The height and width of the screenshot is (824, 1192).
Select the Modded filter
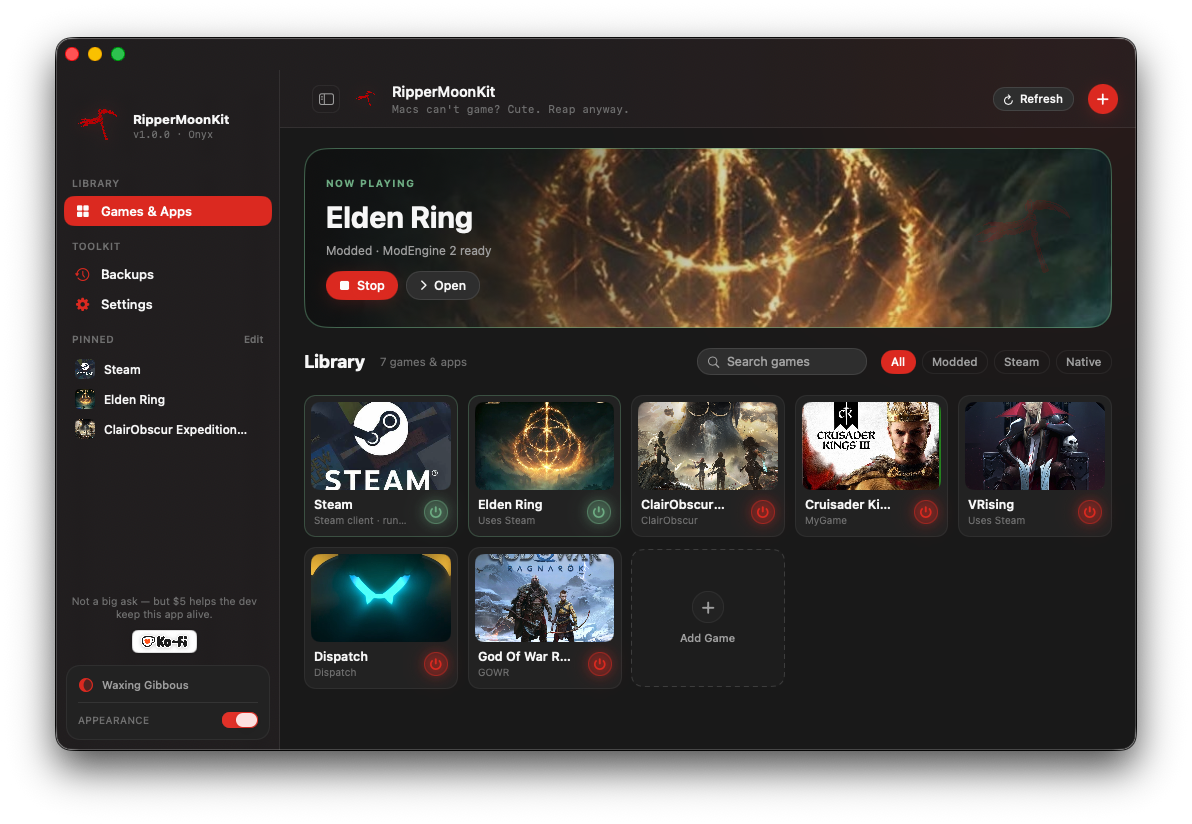tap(954, 362)
